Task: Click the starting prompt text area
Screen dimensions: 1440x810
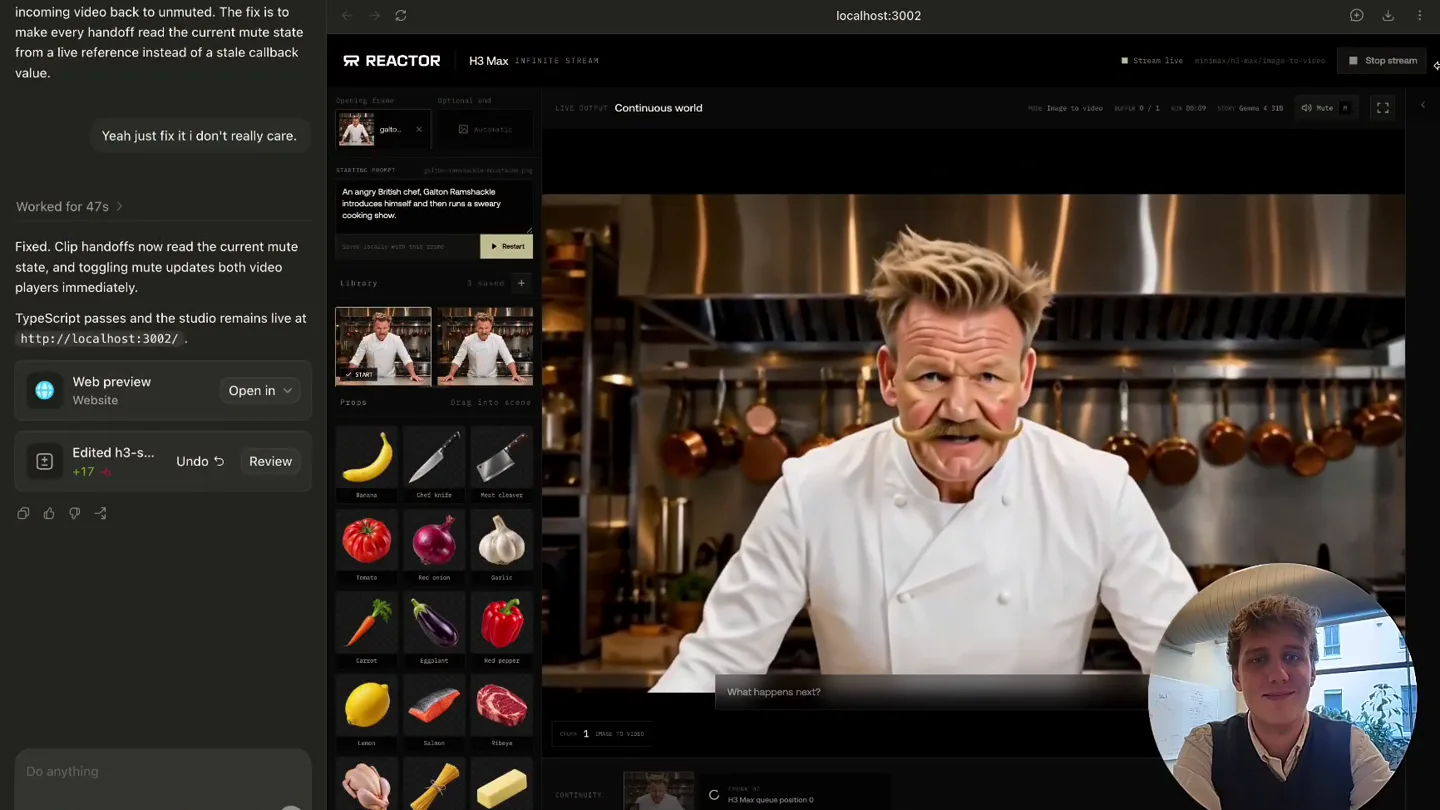Action: (x=434, y=205)
